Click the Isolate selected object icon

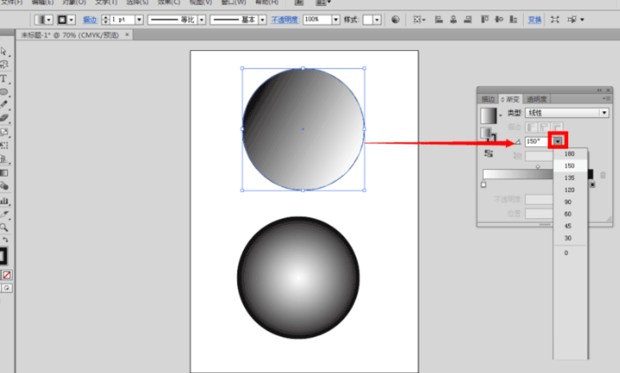tap(555, 19)
